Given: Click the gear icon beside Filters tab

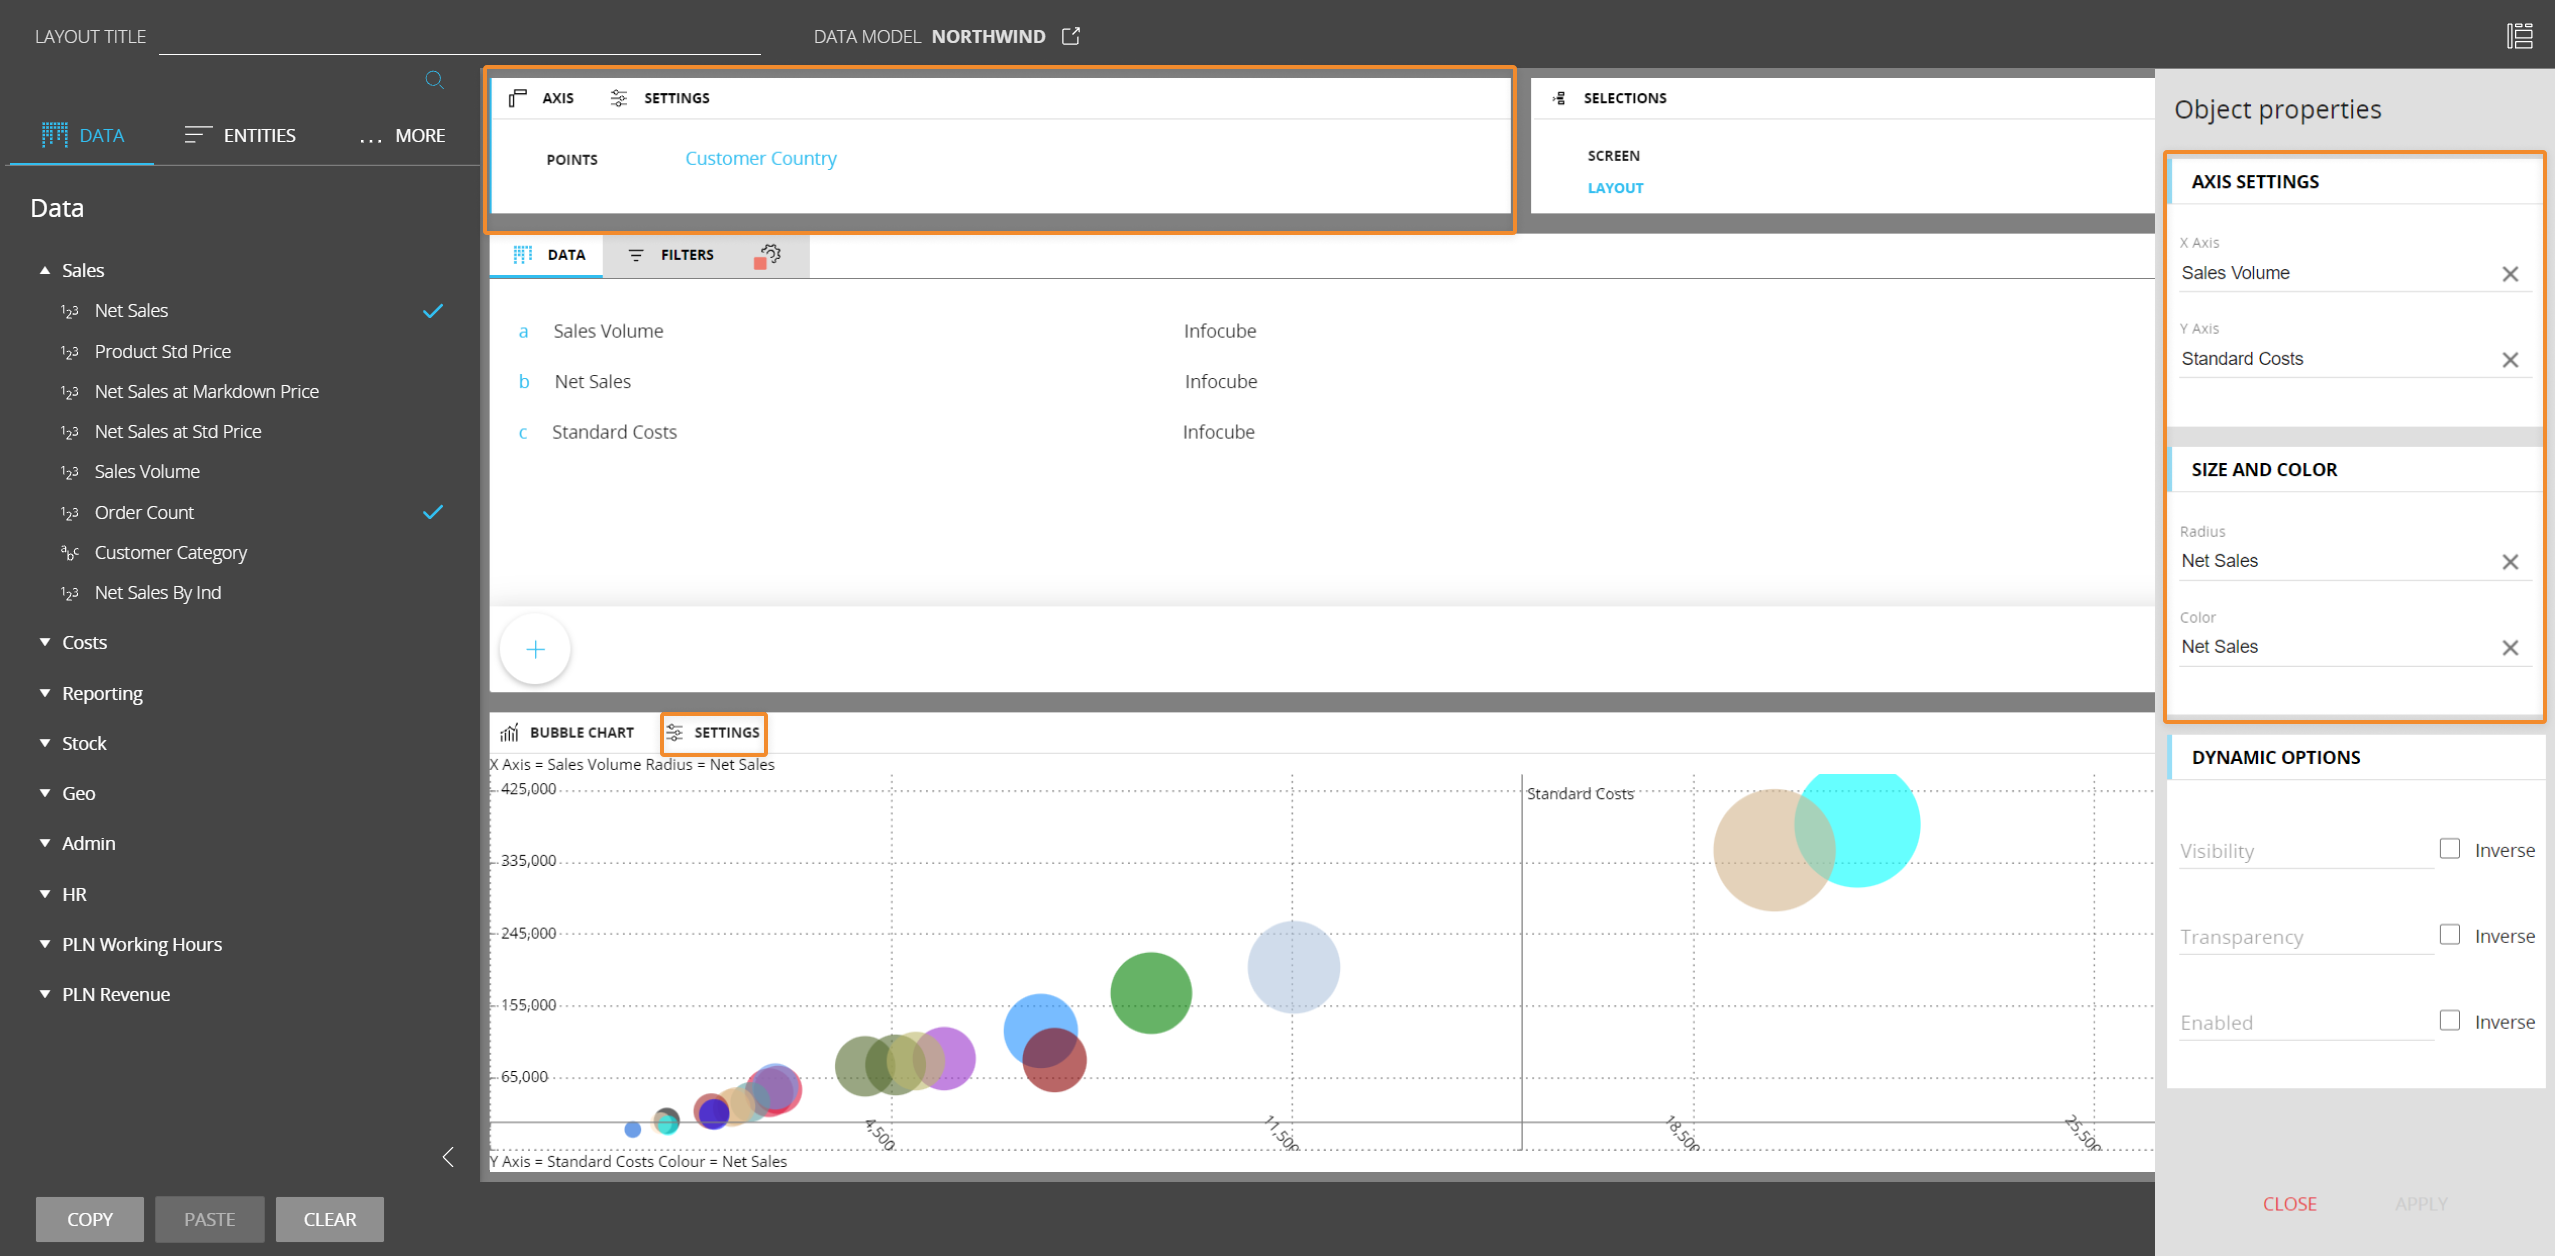Looking at the screenshot, I should [x=768, y=255].
